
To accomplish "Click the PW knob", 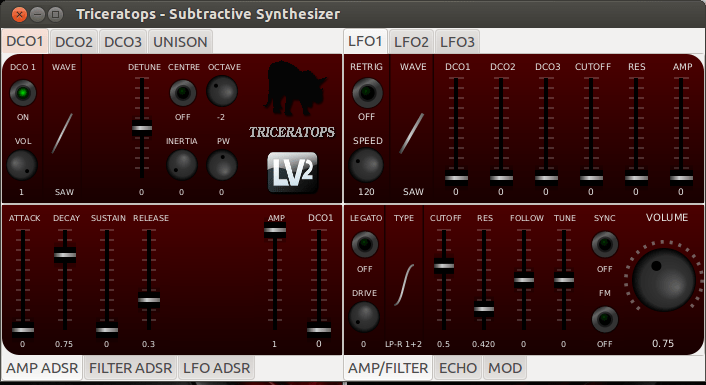I will [x=222, y=165].
